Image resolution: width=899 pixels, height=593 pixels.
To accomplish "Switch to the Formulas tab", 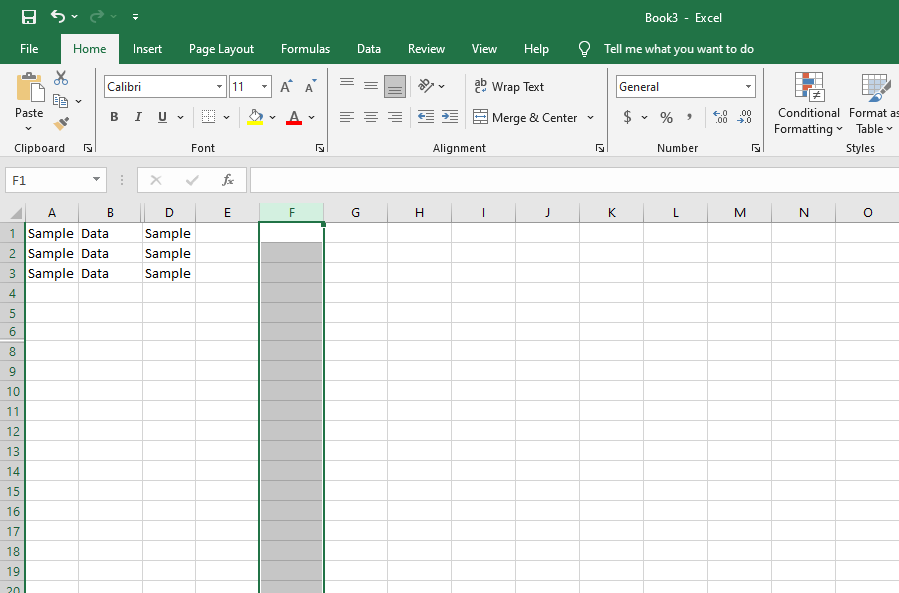I will (305, 48).
